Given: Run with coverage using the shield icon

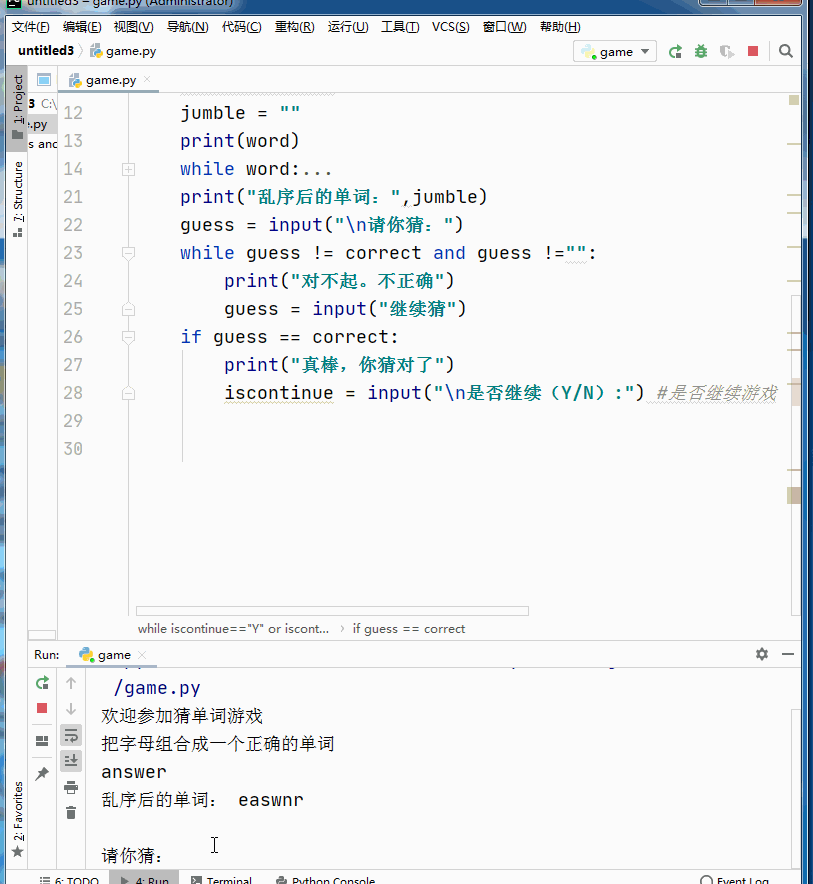Looking at the screenshot, I should [x=726, y=50].
